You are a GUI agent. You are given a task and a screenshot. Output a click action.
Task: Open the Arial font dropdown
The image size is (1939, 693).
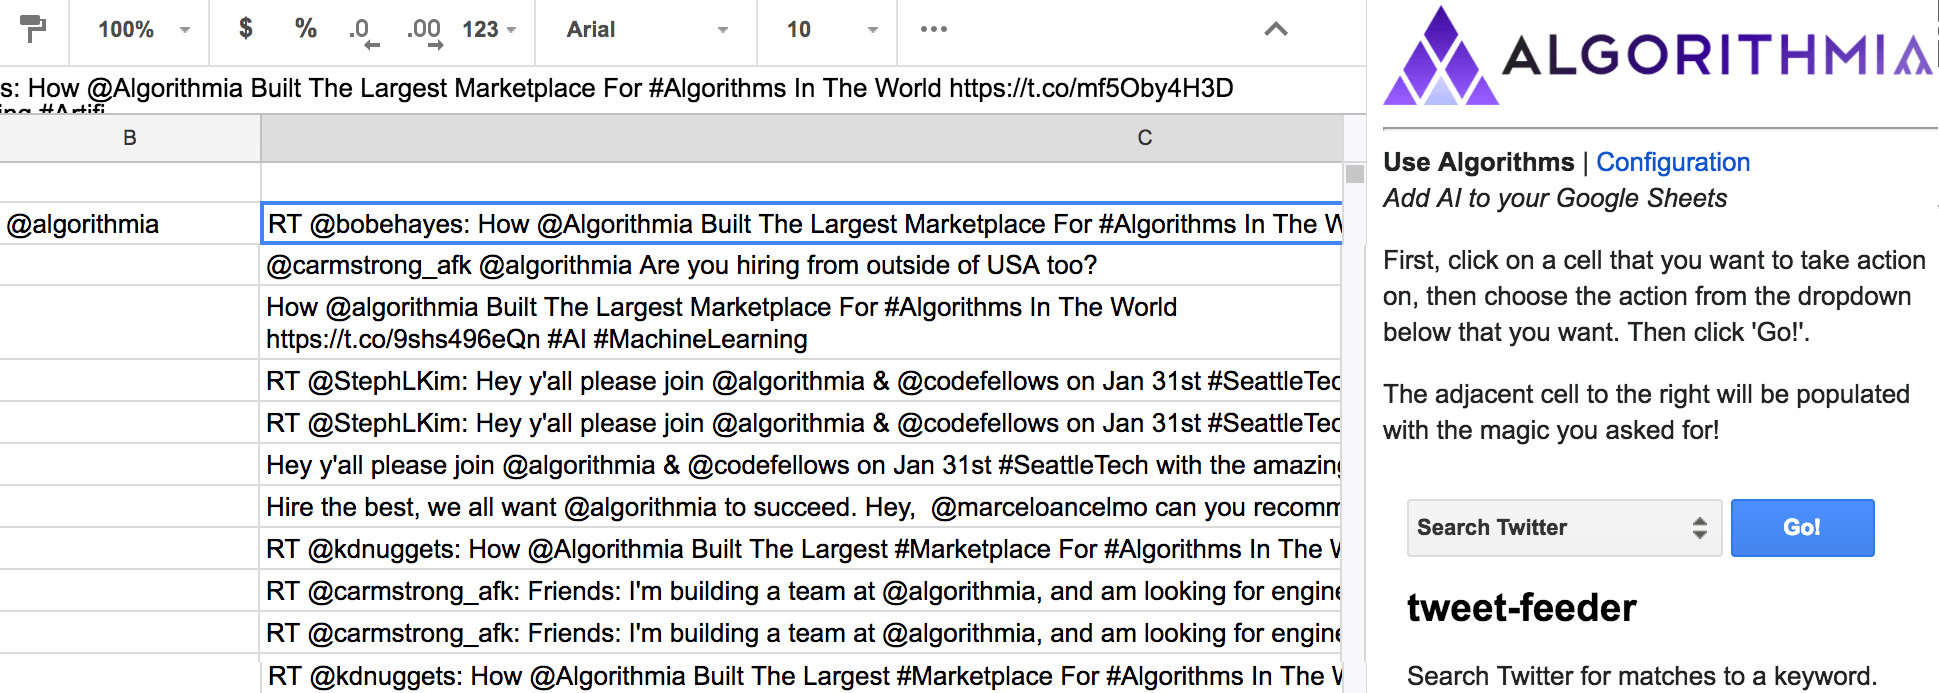point(647,29)
